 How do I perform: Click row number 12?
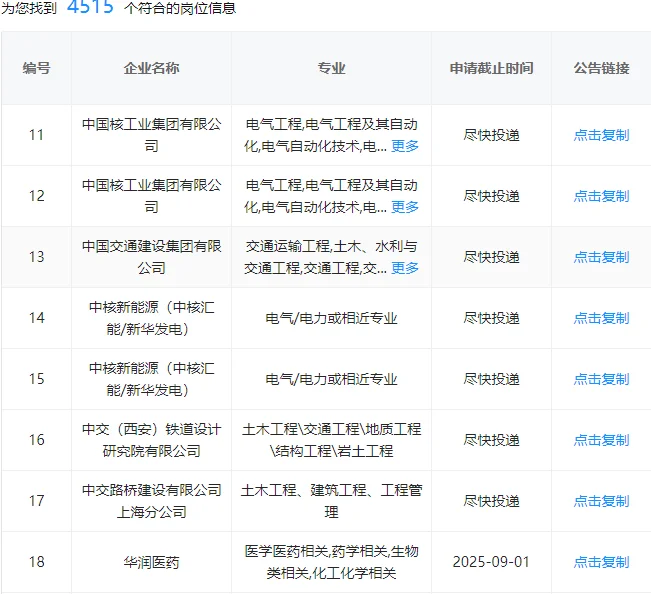(37, 196)
